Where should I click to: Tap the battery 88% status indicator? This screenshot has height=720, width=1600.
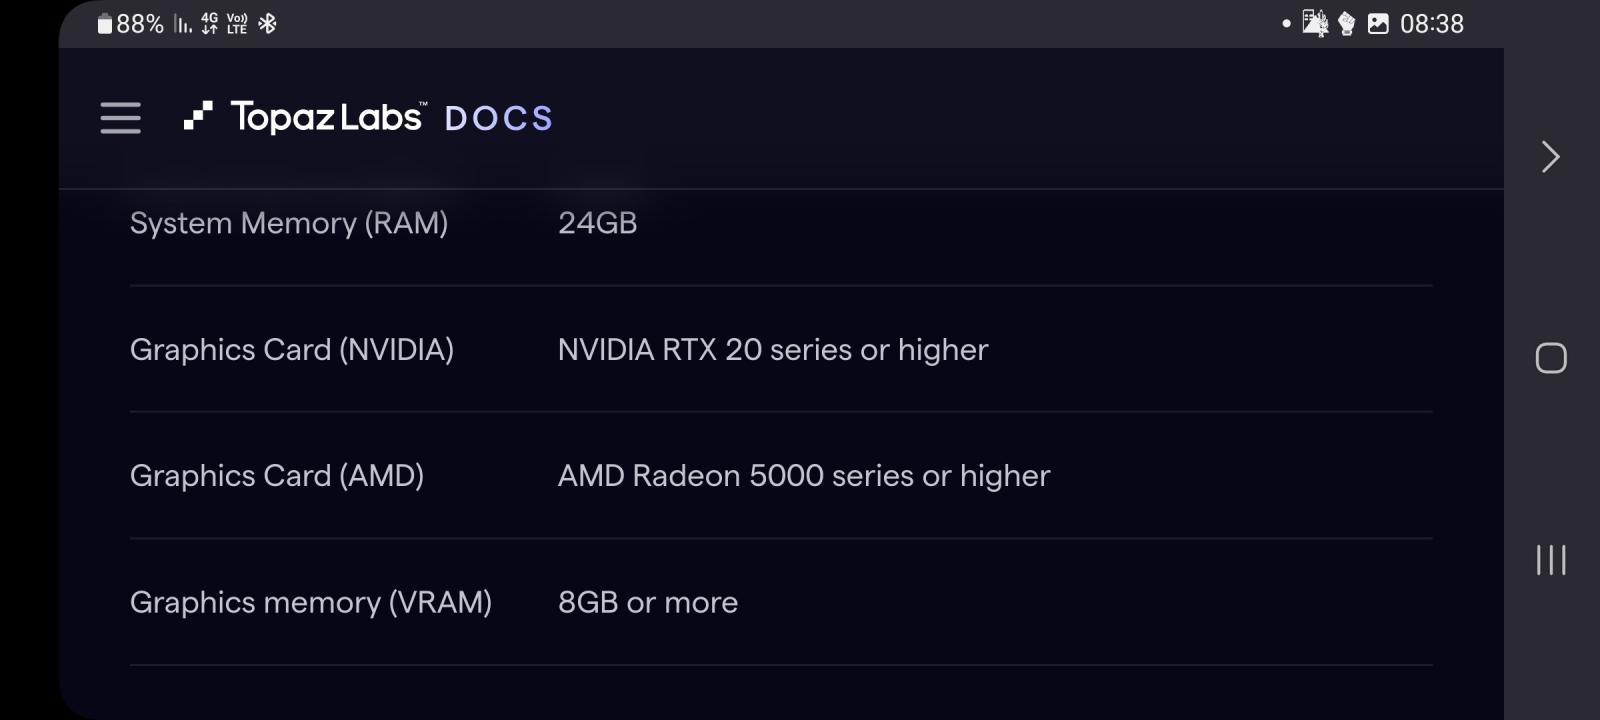pos(130,24)
